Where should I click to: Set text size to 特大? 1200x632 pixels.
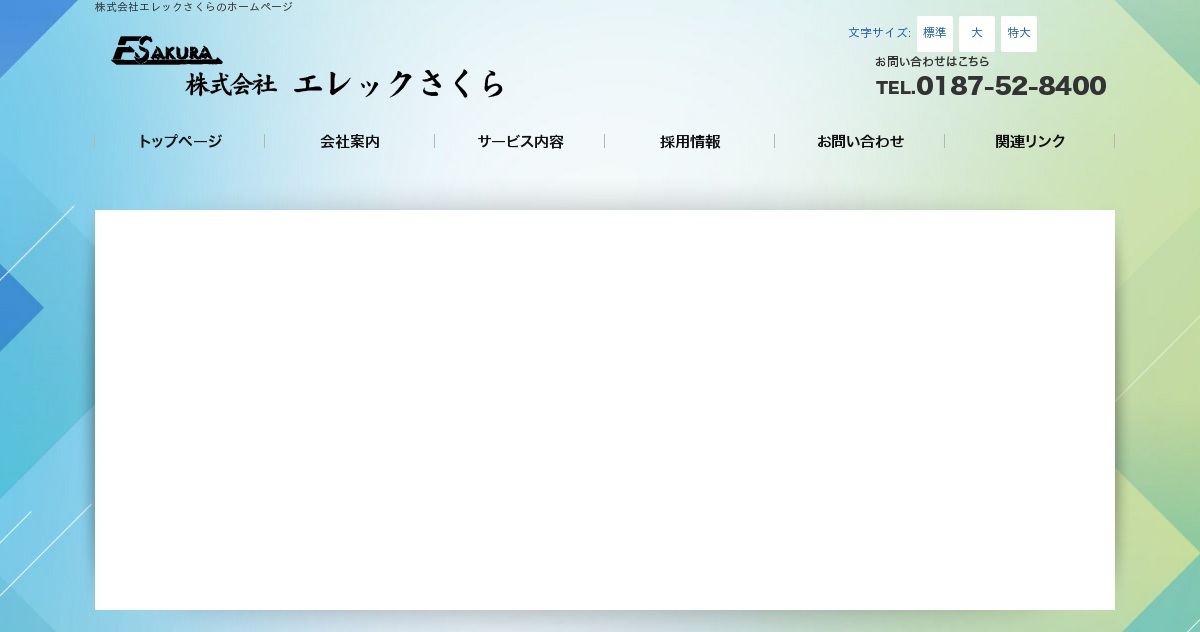(1019, 33)
